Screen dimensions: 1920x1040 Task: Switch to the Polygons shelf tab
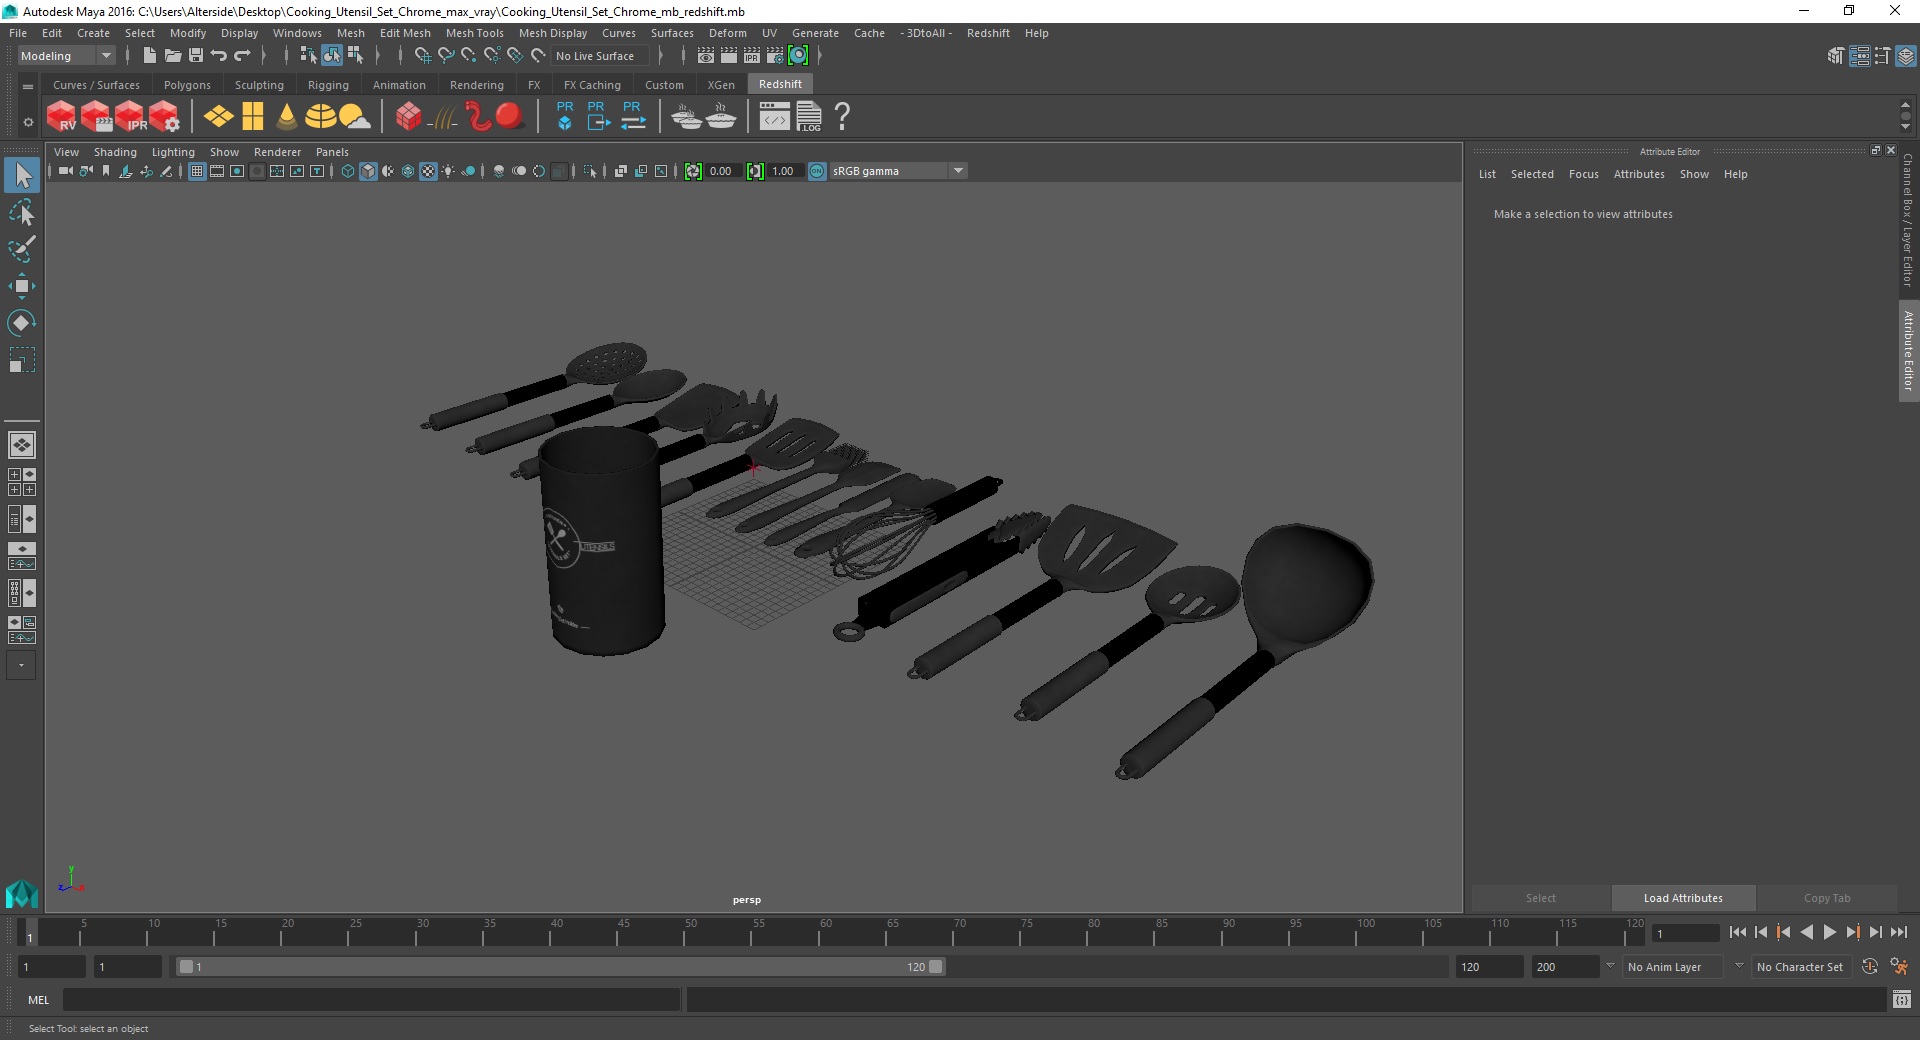pos(187,85)
